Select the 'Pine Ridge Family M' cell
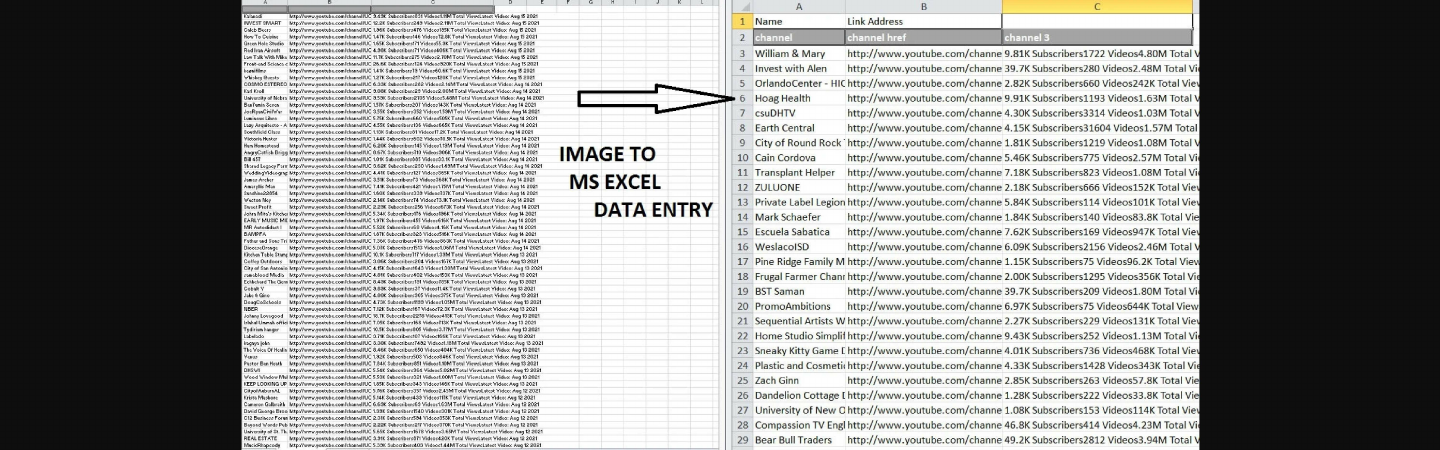The image size is (1440, 450). pos(798,261)
